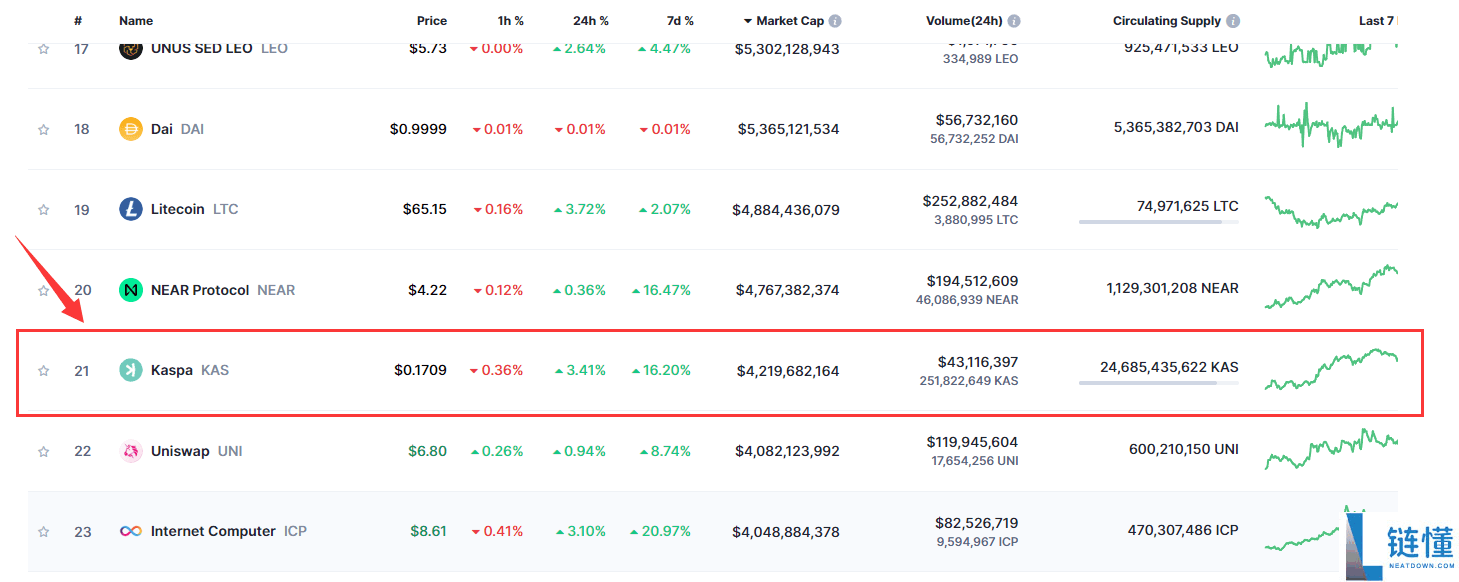Toggle the NEAR Protocol watchlist star
This screenshot has height=582, width=1459.
(x=43, y=290)
